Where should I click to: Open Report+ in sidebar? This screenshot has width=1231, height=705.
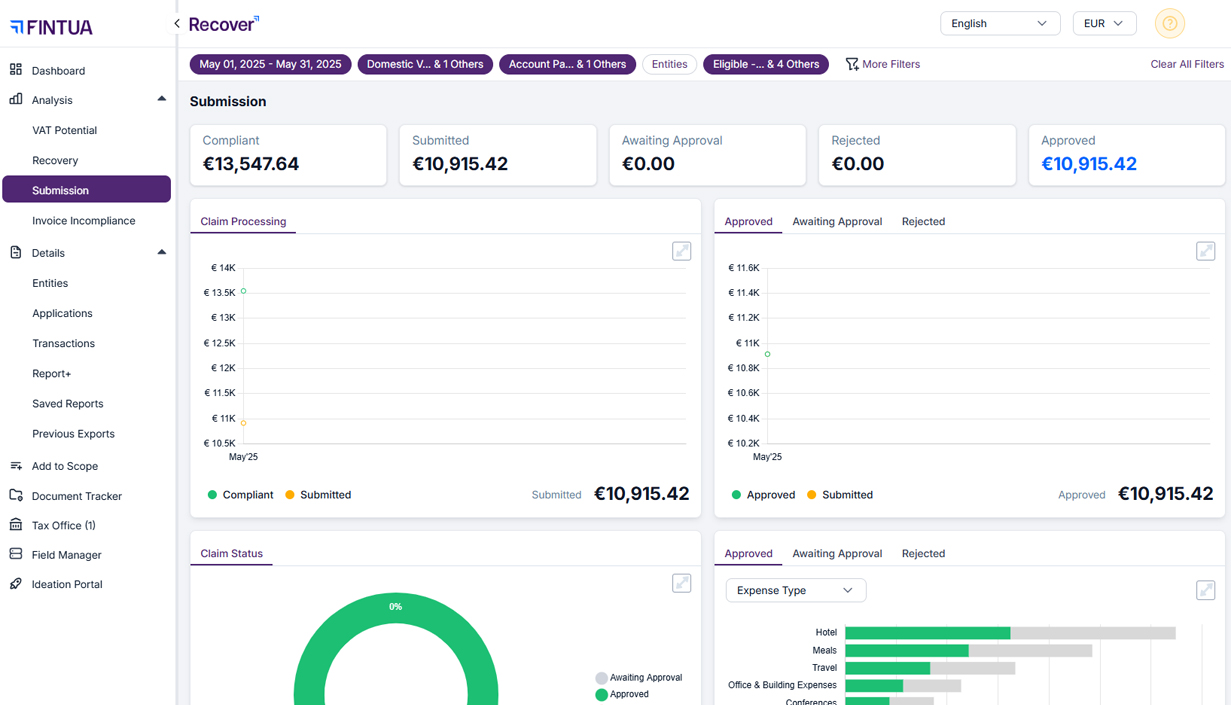51,373
